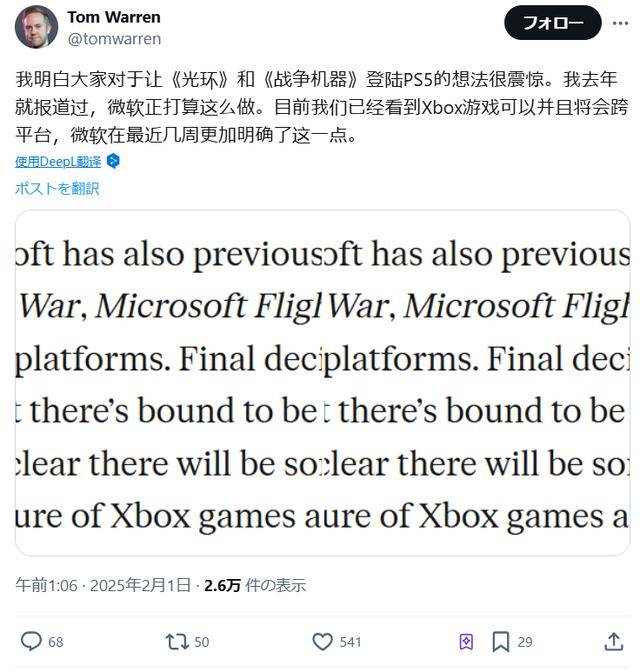Like the post with heart icon

coord(322,642)
